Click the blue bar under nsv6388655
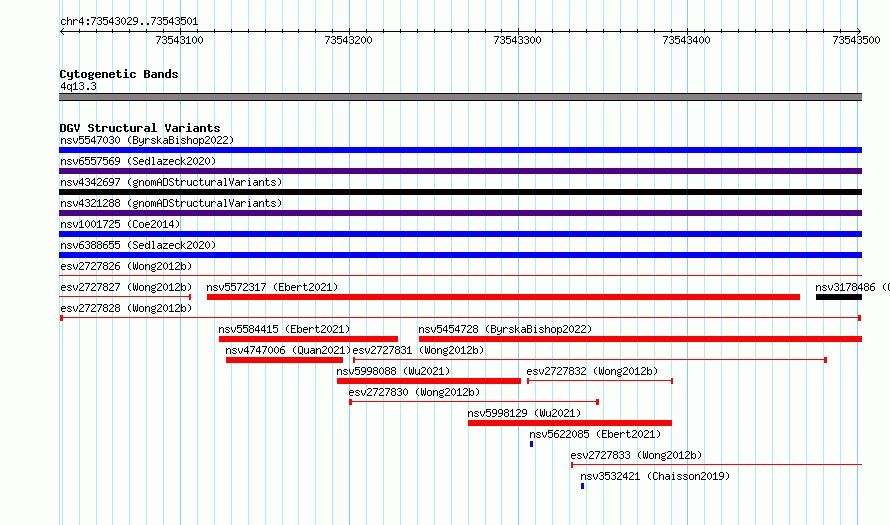This screenshot has height=525, width=890. point(460,255)
